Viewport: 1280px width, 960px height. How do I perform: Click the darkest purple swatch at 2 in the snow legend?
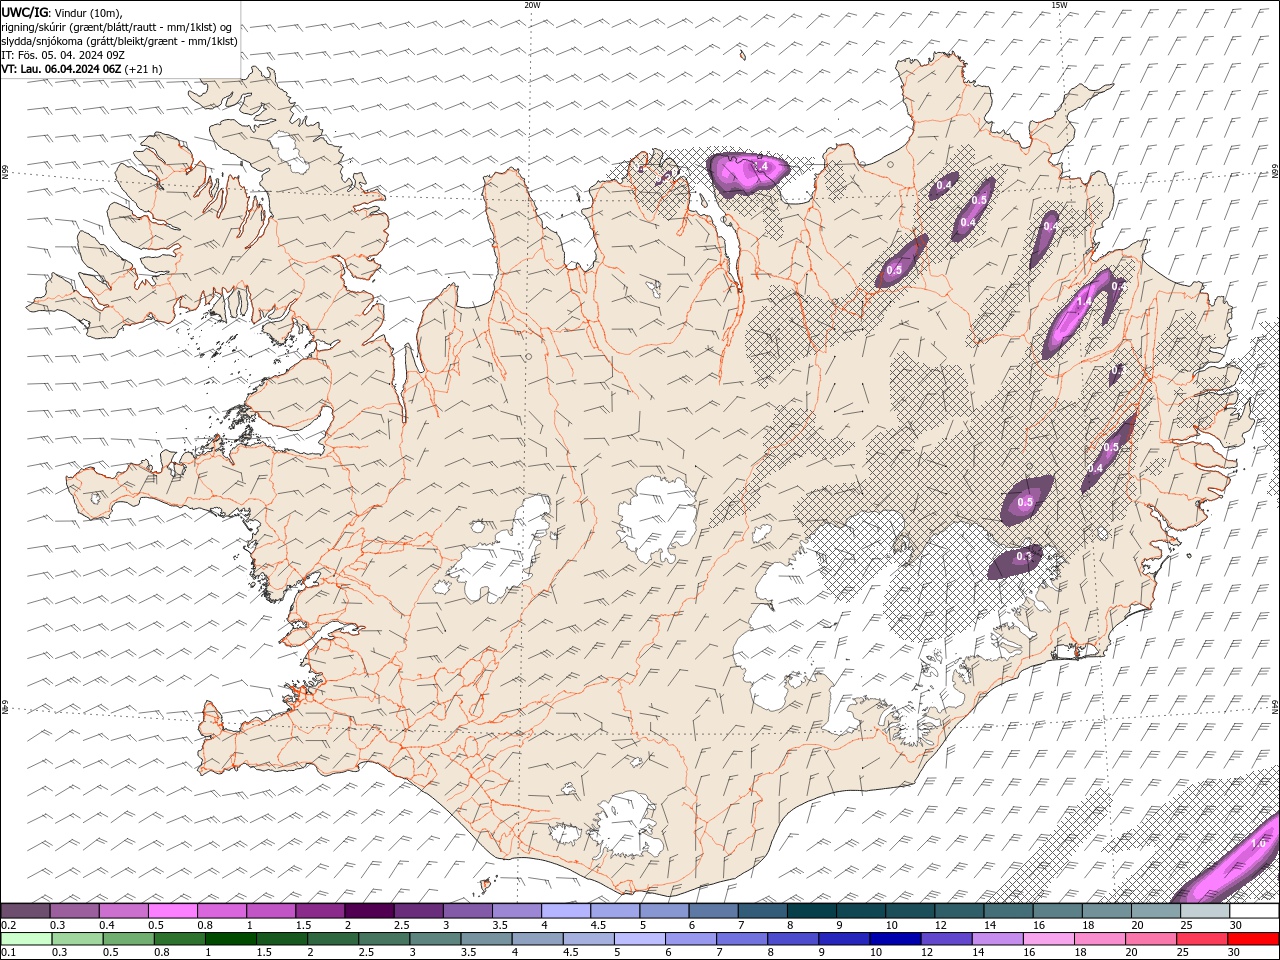point(369,911)
